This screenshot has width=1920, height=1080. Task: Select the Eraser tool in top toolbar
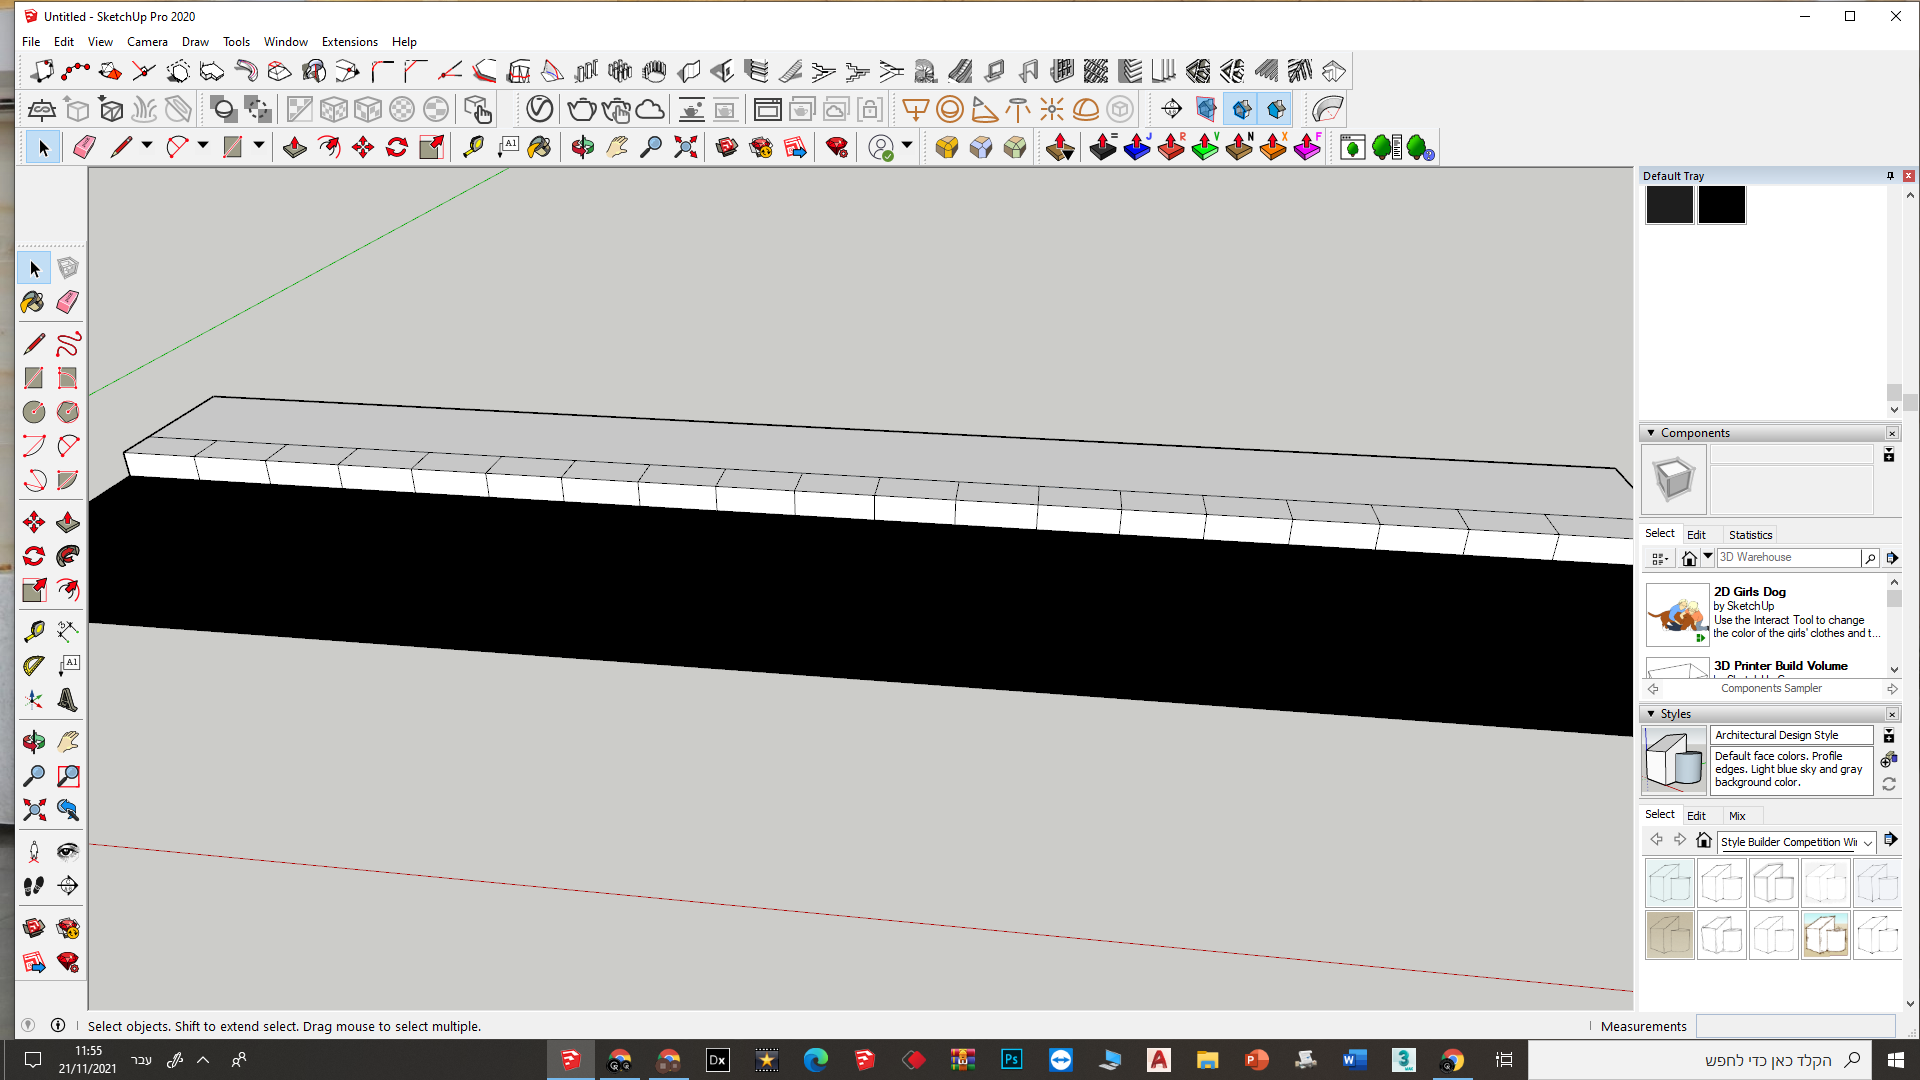84,148
